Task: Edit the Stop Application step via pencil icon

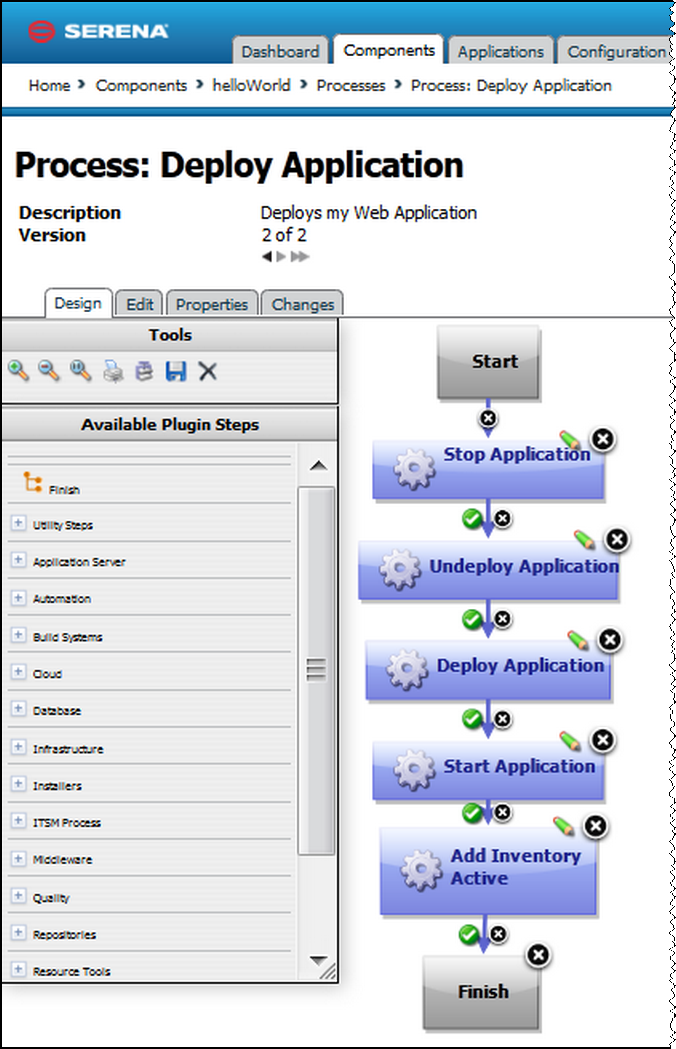Action: [x=570, y=440]
